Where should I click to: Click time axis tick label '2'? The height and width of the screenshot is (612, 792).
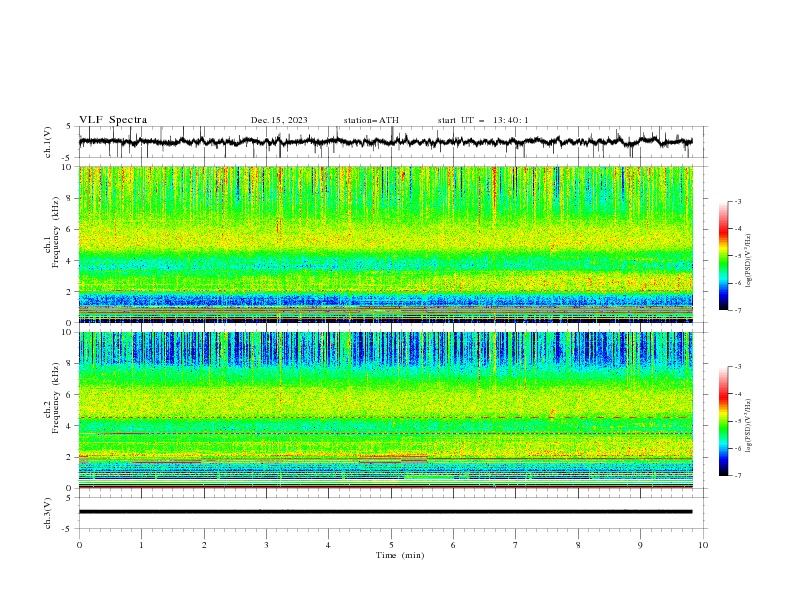(x=204, y=545)
